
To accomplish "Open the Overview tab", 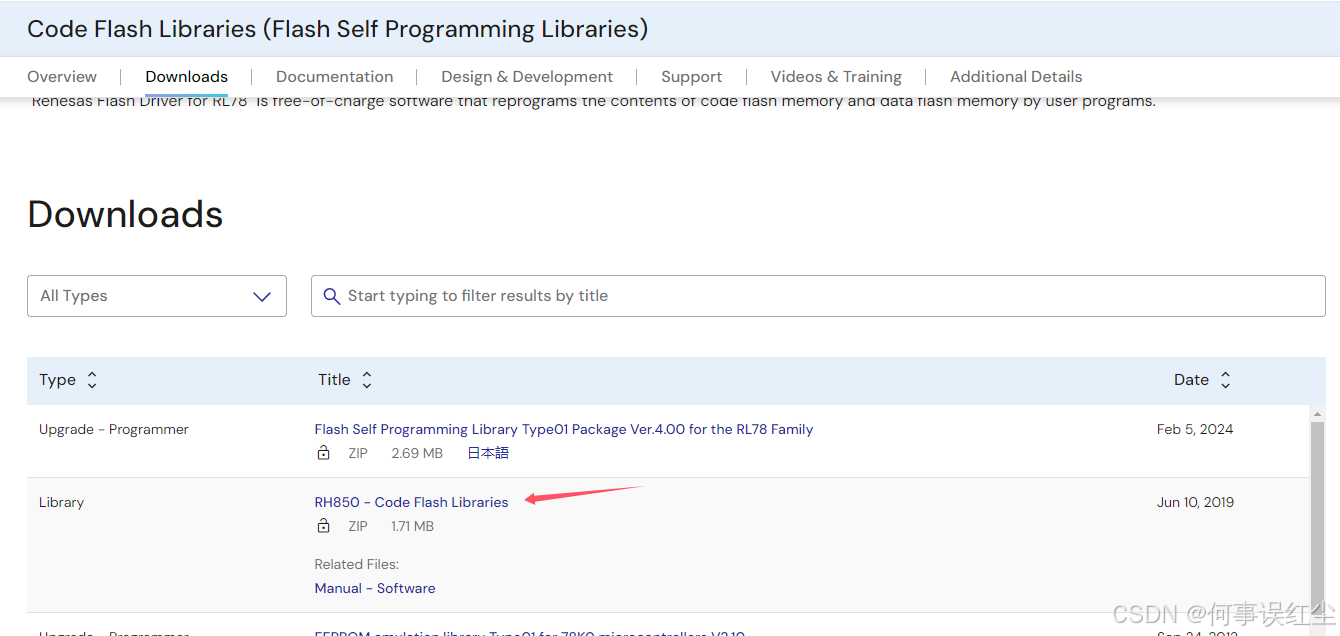I will [x=62, y=77].
